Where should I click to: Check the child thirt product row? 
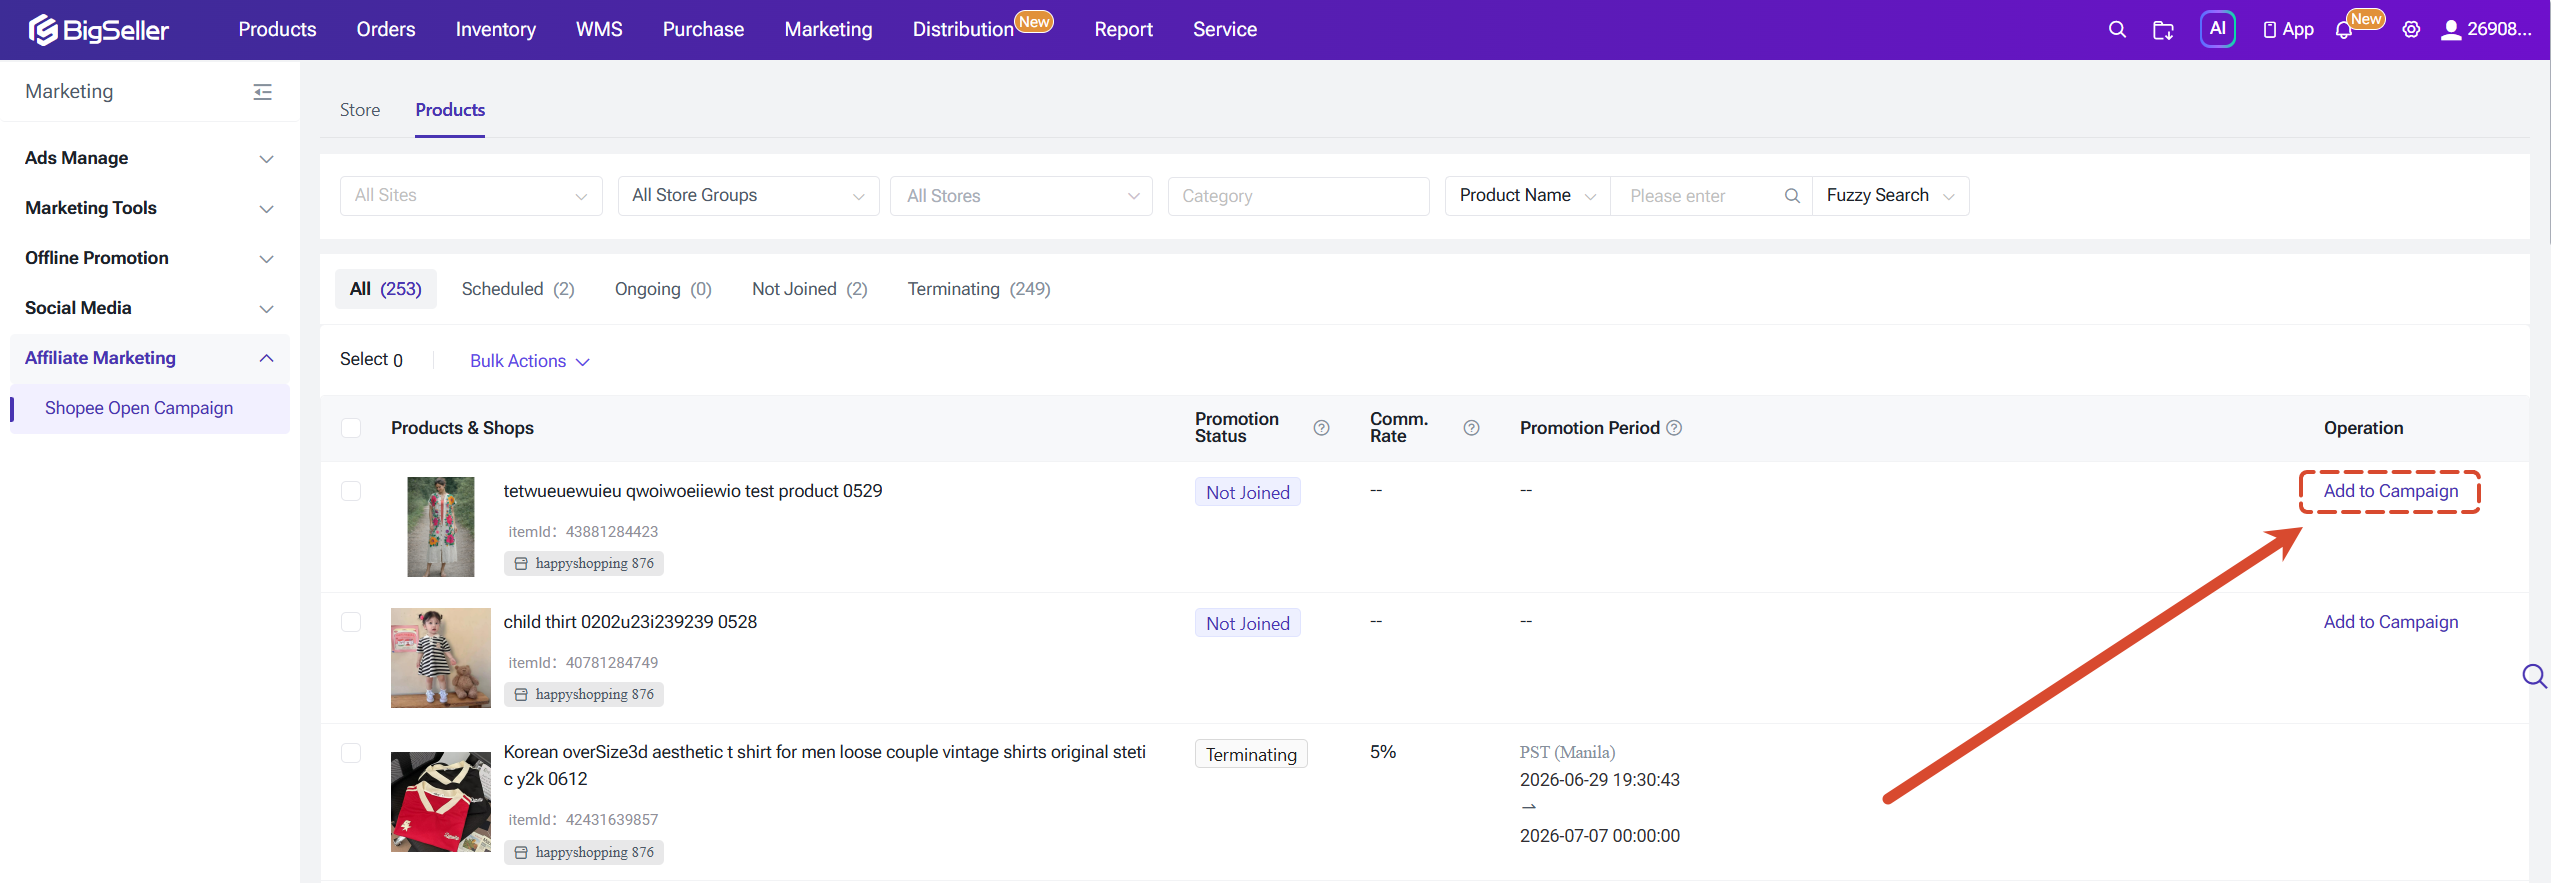pyautogui.click(x=351, y=622)
